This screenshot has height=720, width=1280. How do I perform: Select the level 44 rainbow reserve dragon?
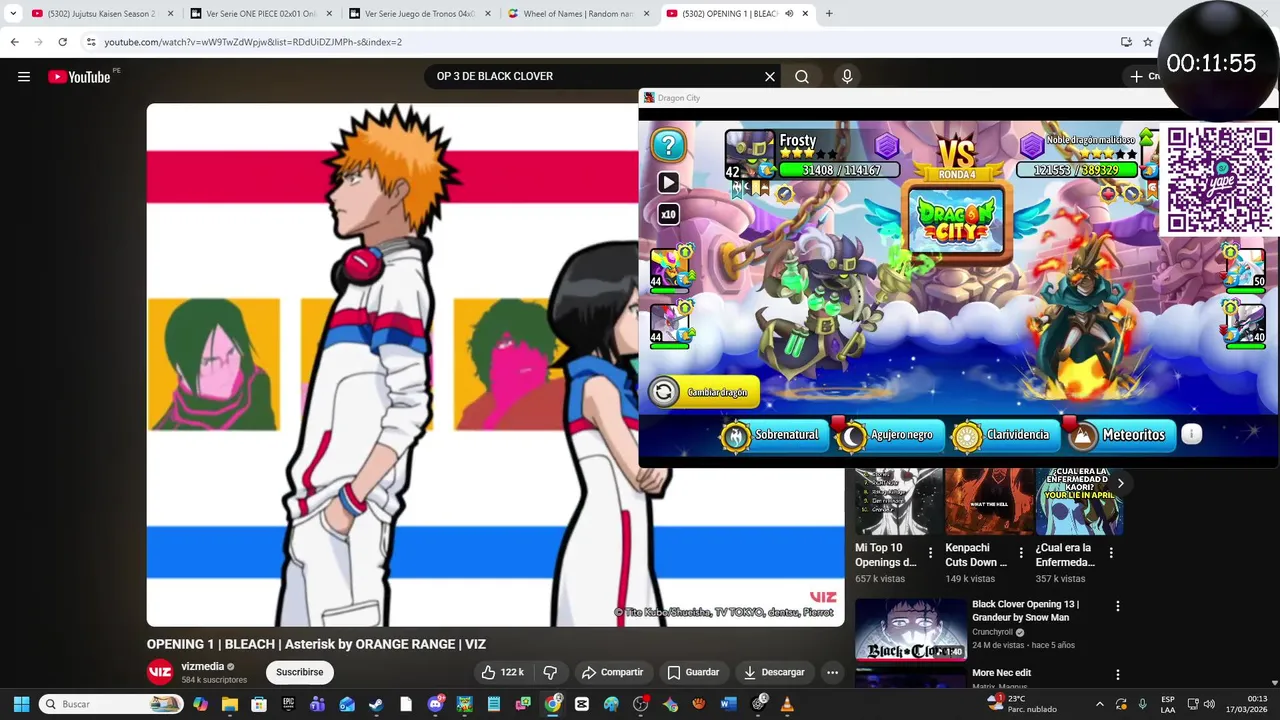point(671,268)
